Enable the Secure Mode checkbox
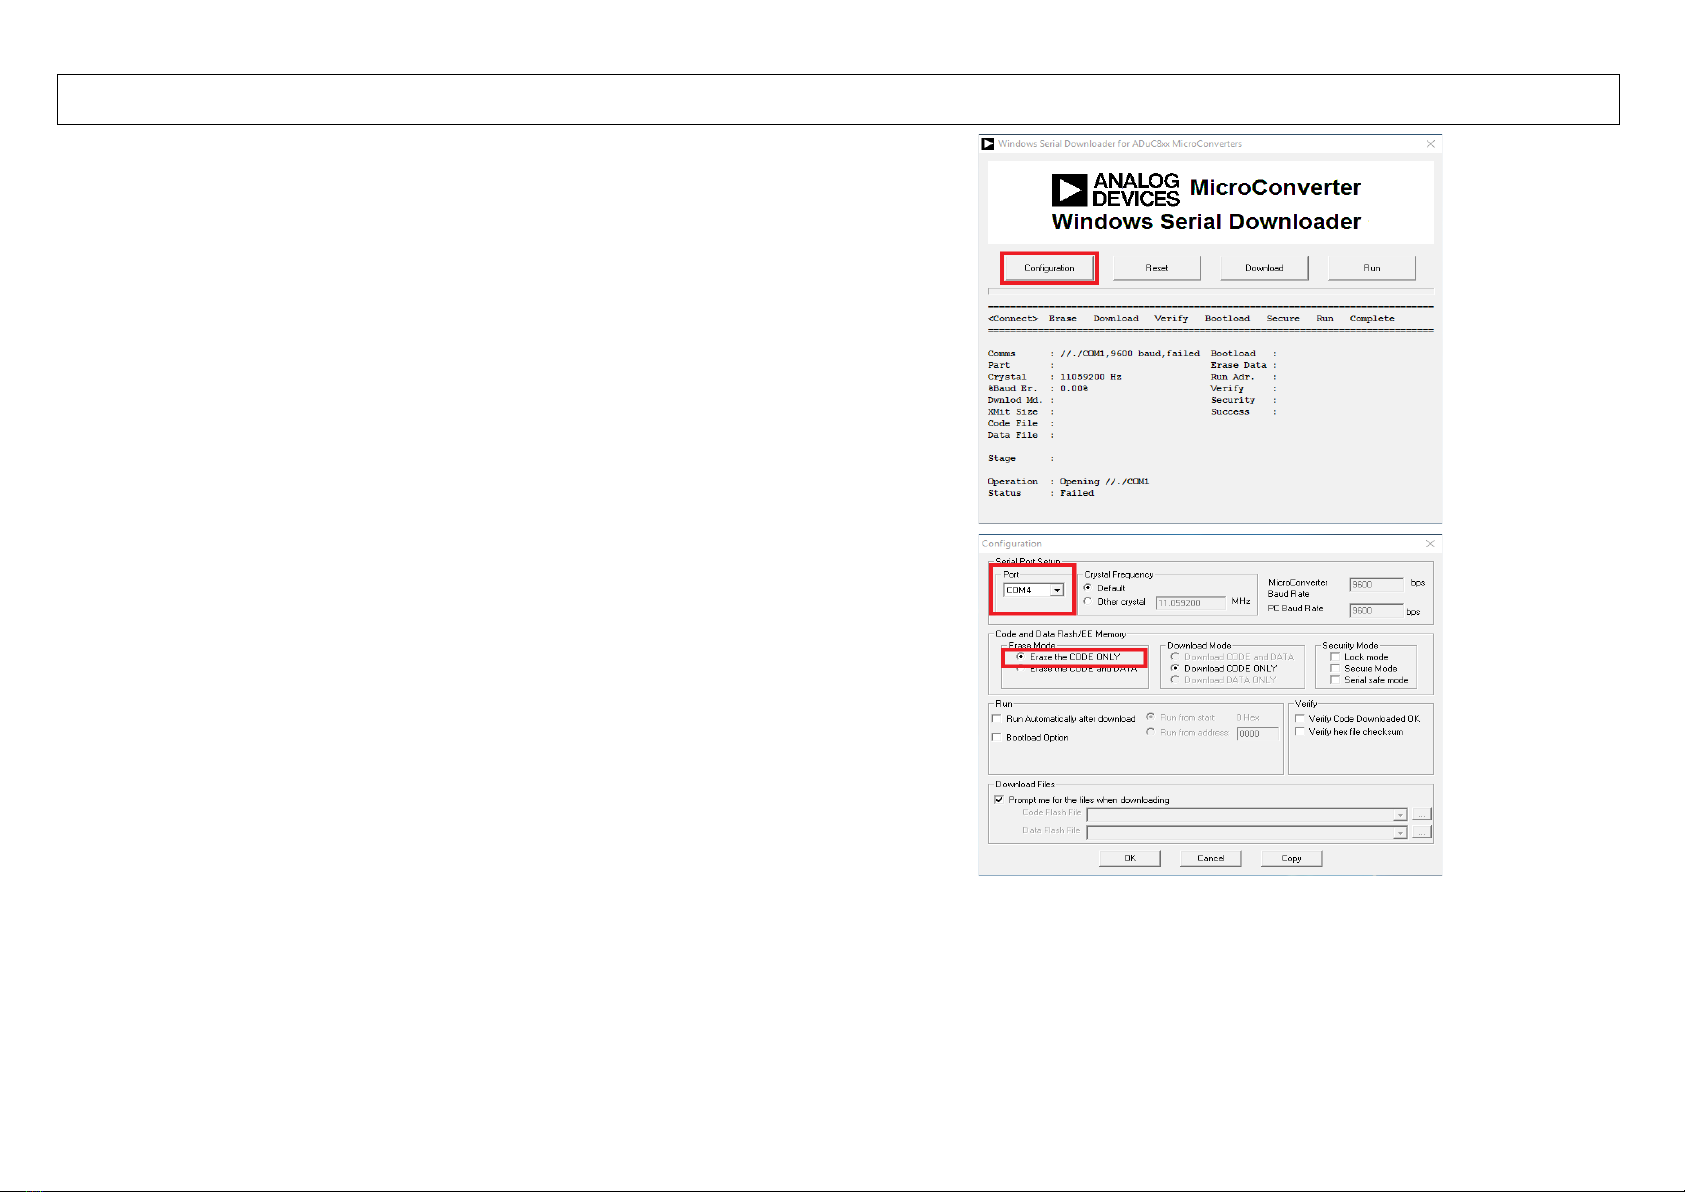This screenshot has width=1685, height=1192. pos(1335,668)
